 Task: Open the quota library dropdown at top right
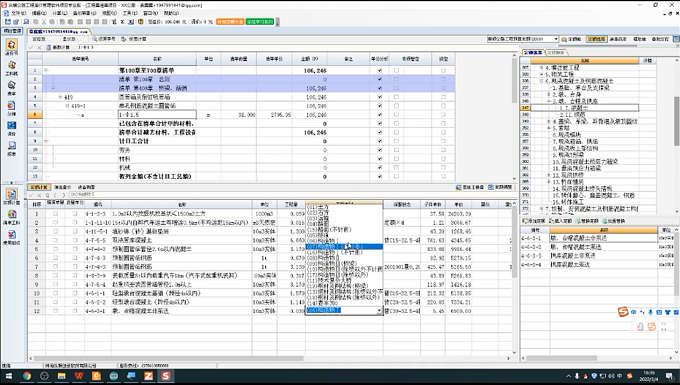point(556,39)
